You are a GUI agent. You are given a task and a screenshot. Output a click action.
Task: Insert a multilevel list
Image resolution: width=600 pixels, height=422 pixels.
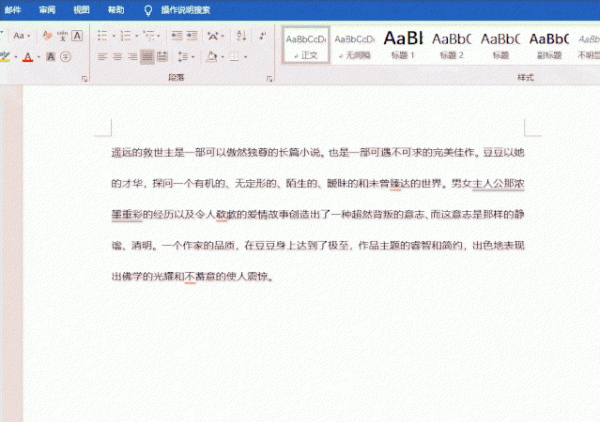pyautogui.click(x=149, y=36)
